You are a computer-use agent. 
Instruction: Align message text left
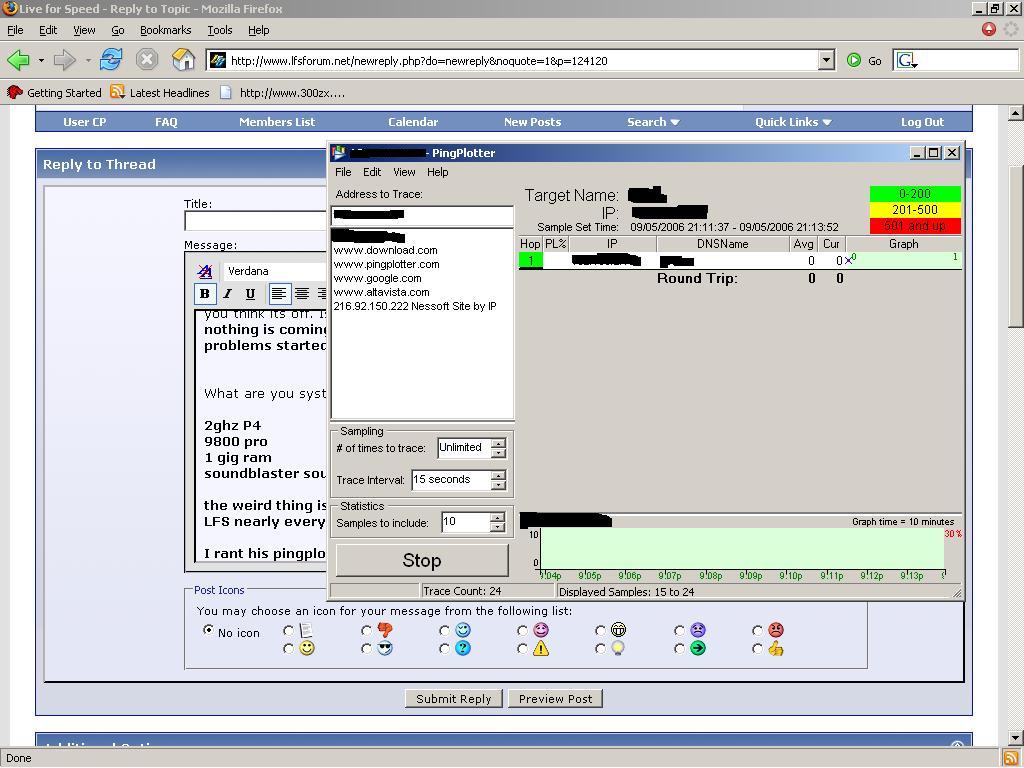(x=279, y=294)
